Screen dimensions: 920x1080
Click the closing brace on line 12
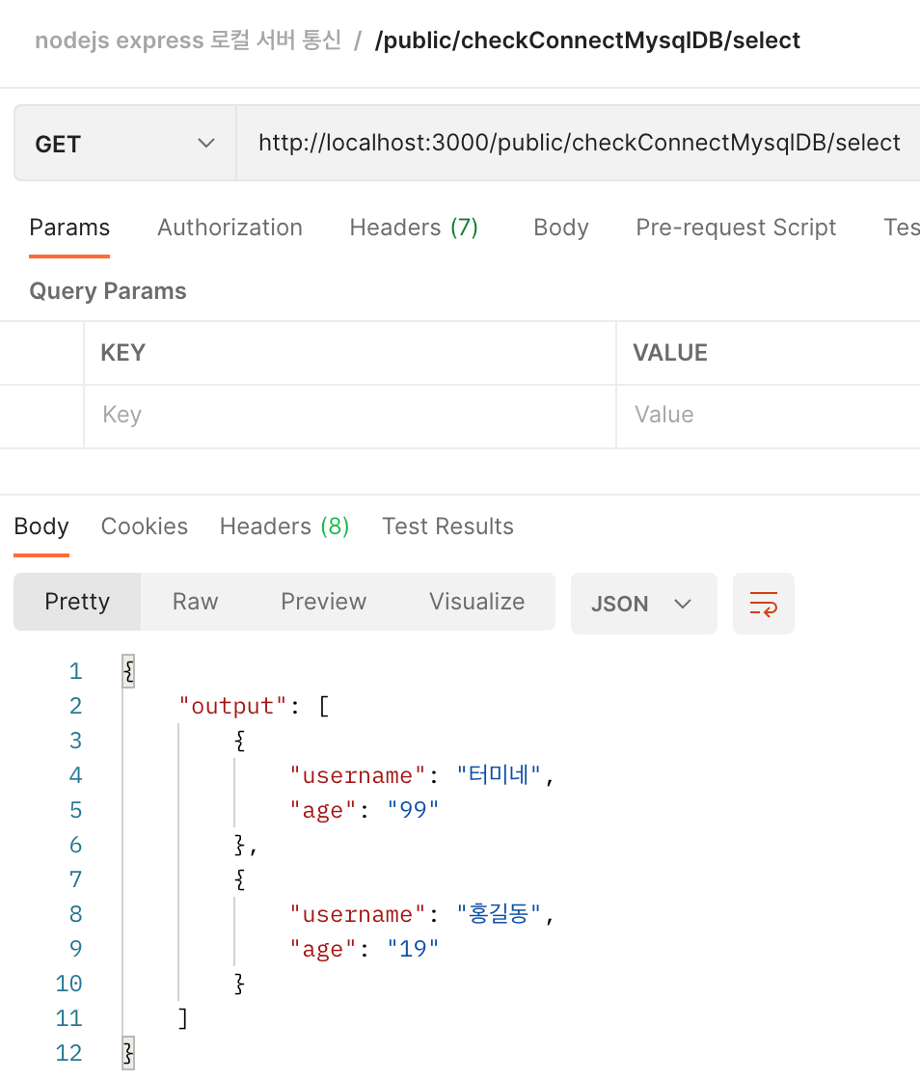128,1053
